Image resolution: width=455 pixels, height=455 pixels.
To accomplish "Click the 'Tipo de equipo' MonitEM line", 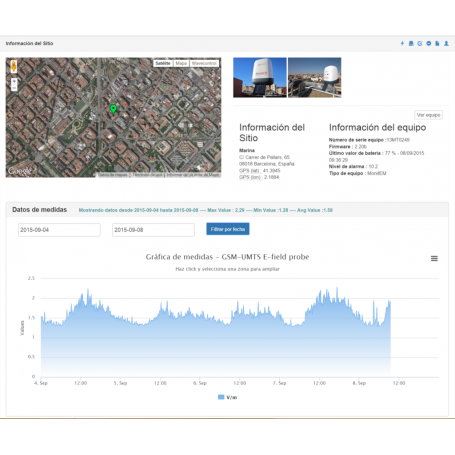I will point(357,173).
